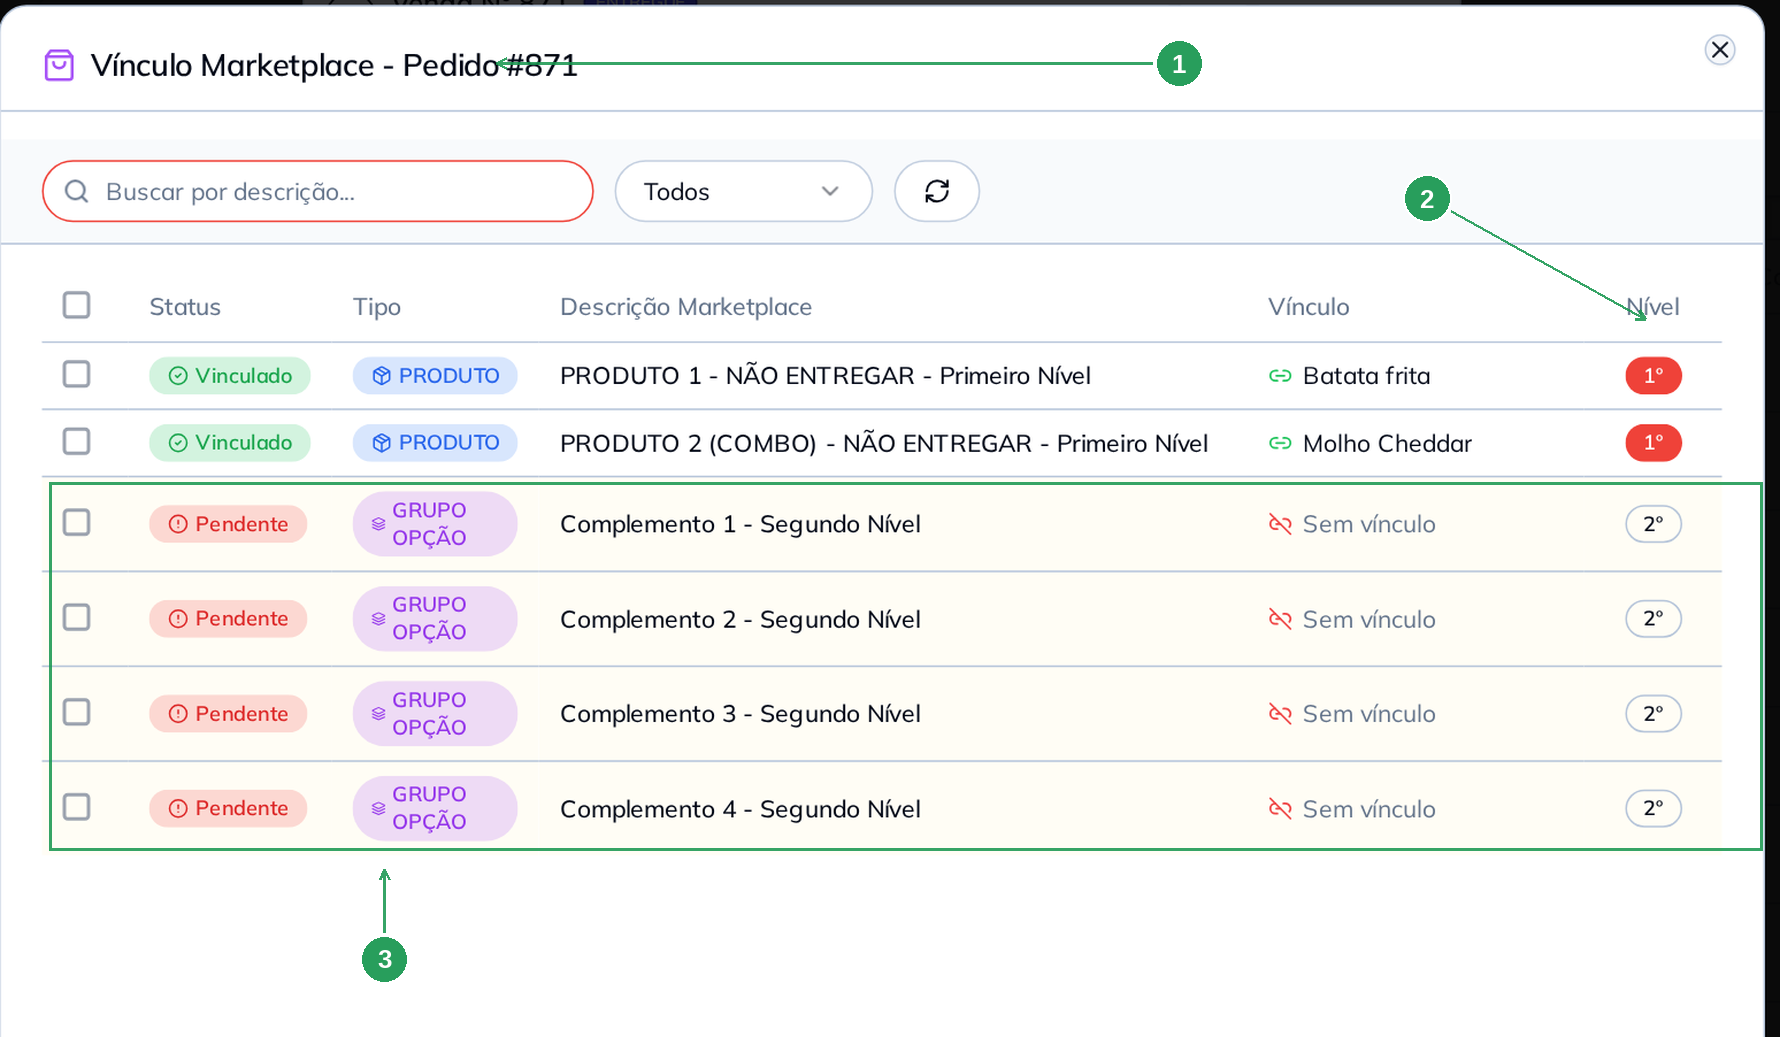
Task: Click the GRUPO OPÇÃO tag for Complemento 3
Action: (435, 714)
